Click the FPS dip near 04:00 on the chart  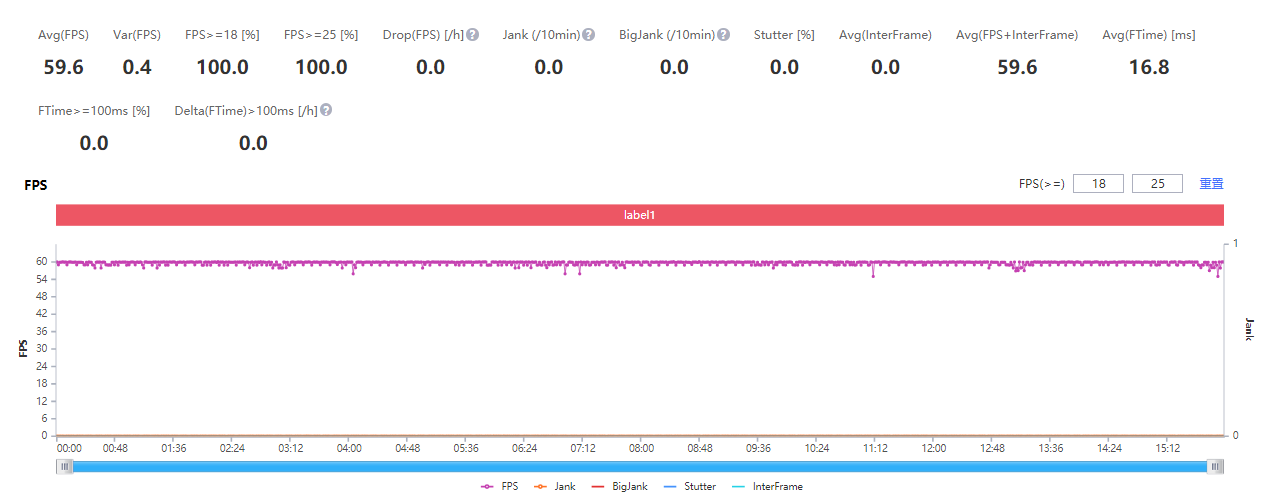pos(353,272)
